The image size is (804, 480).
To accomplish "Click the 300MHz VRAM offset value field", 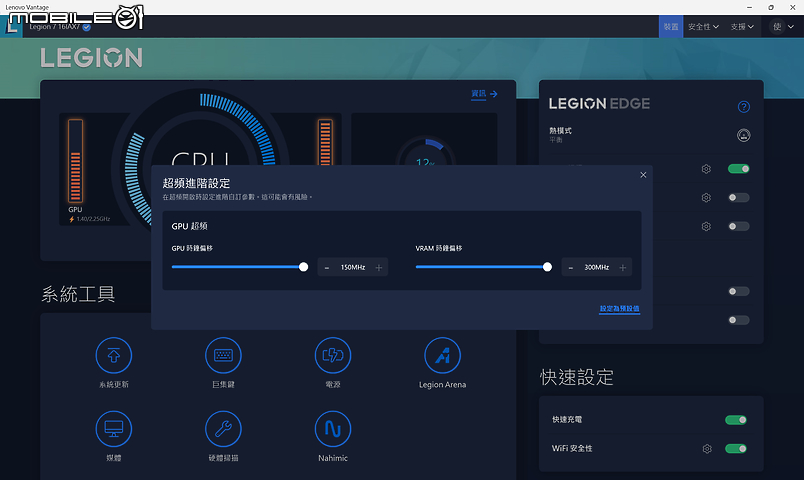I will coord(597,268).
